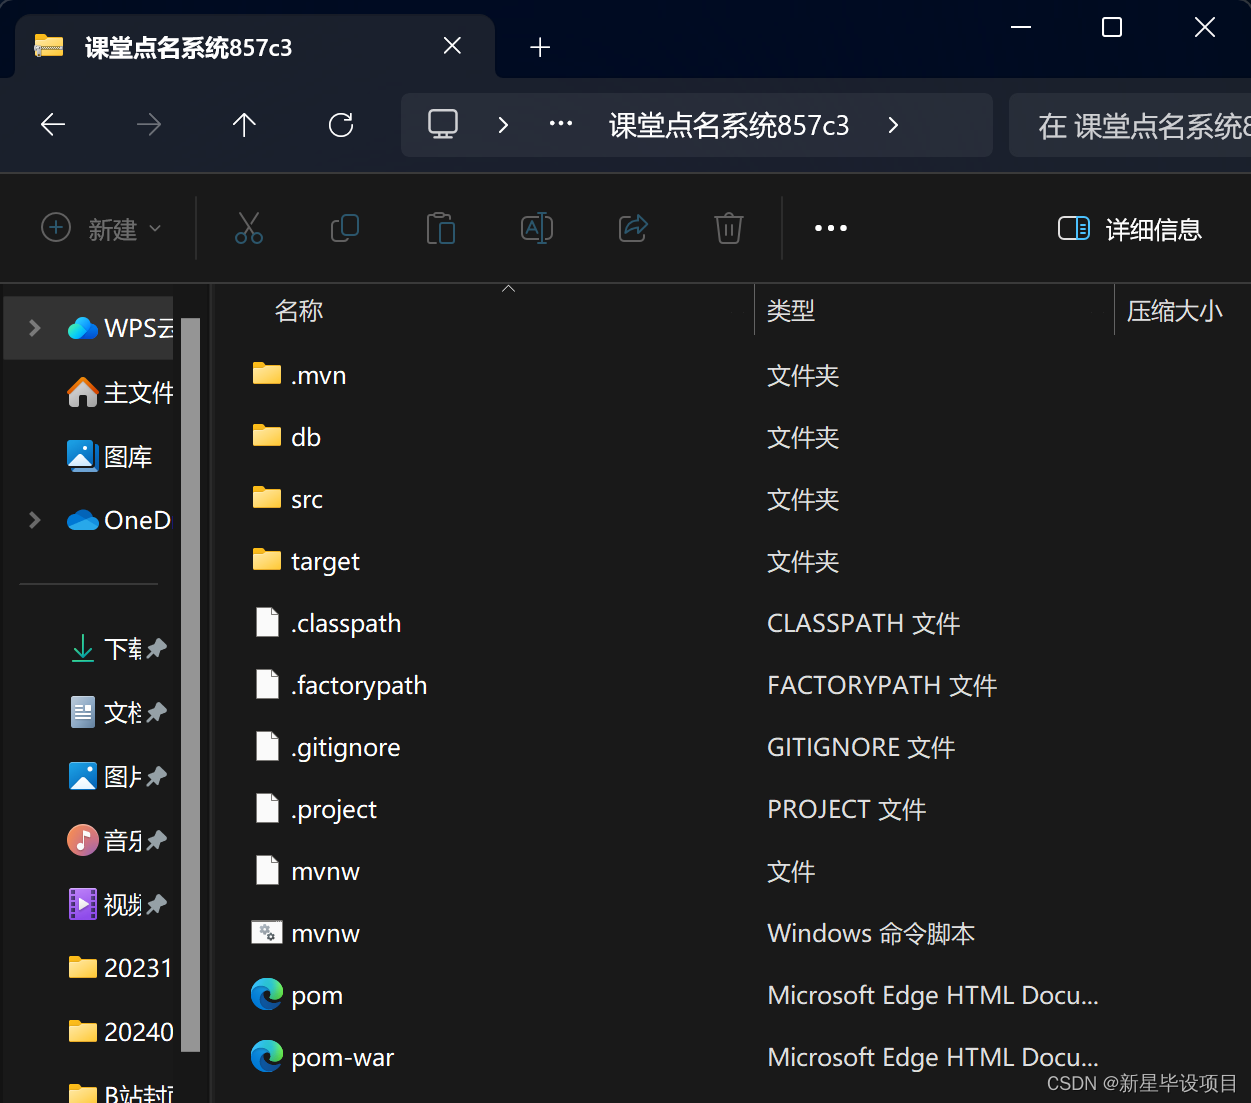Click the Paste icon in the toolbar
Viewport: 1251px width, 1103px height.
click(440, 228)
